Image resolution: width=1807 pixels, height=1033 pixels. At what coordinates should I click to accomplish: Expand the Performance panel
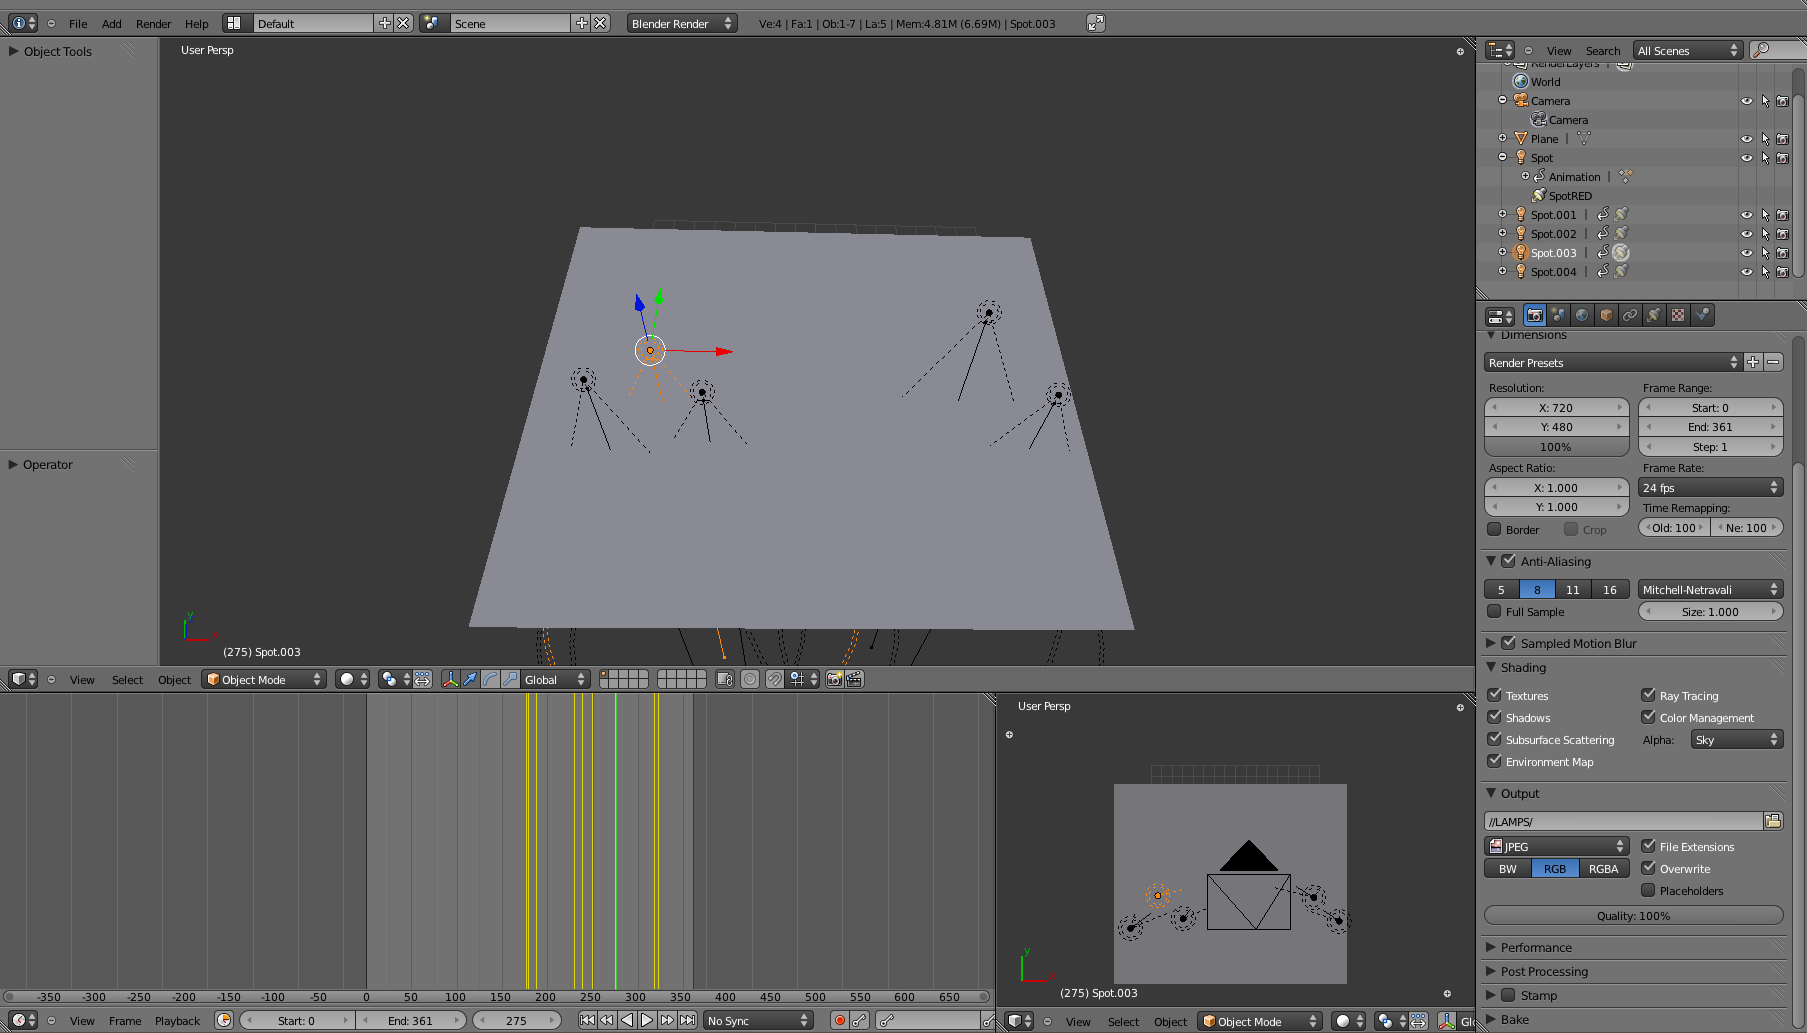tap(1536, 947)
